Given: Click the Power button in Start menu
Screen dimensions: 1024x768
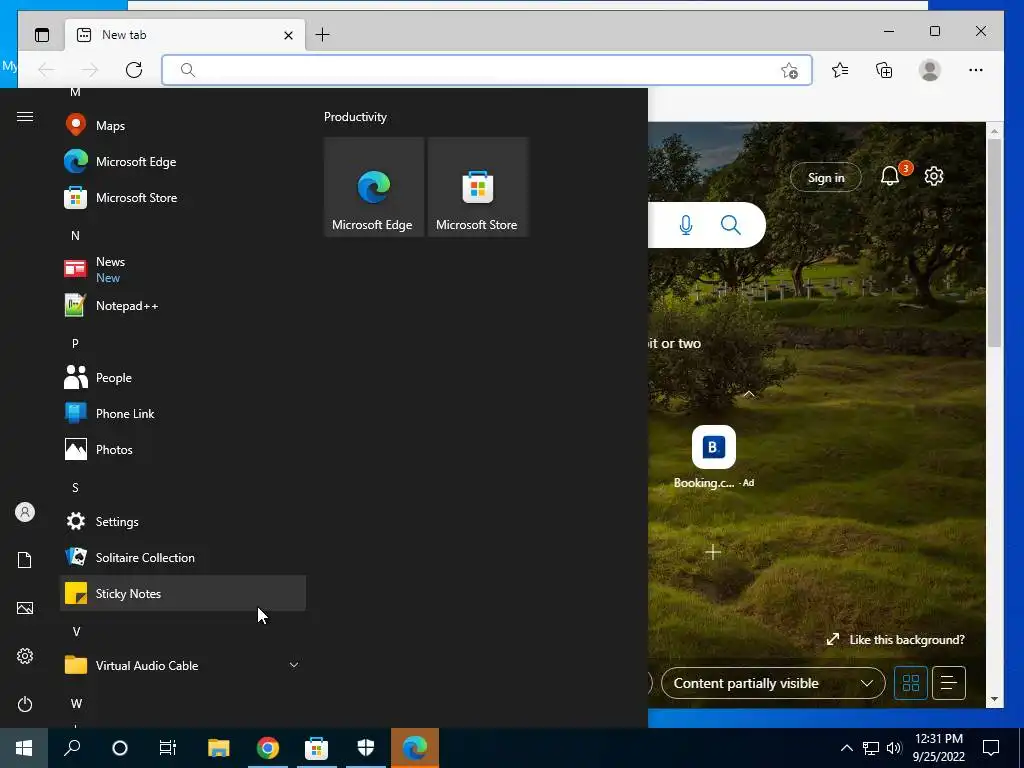Looking at the screenshot, I should [25, 704].
